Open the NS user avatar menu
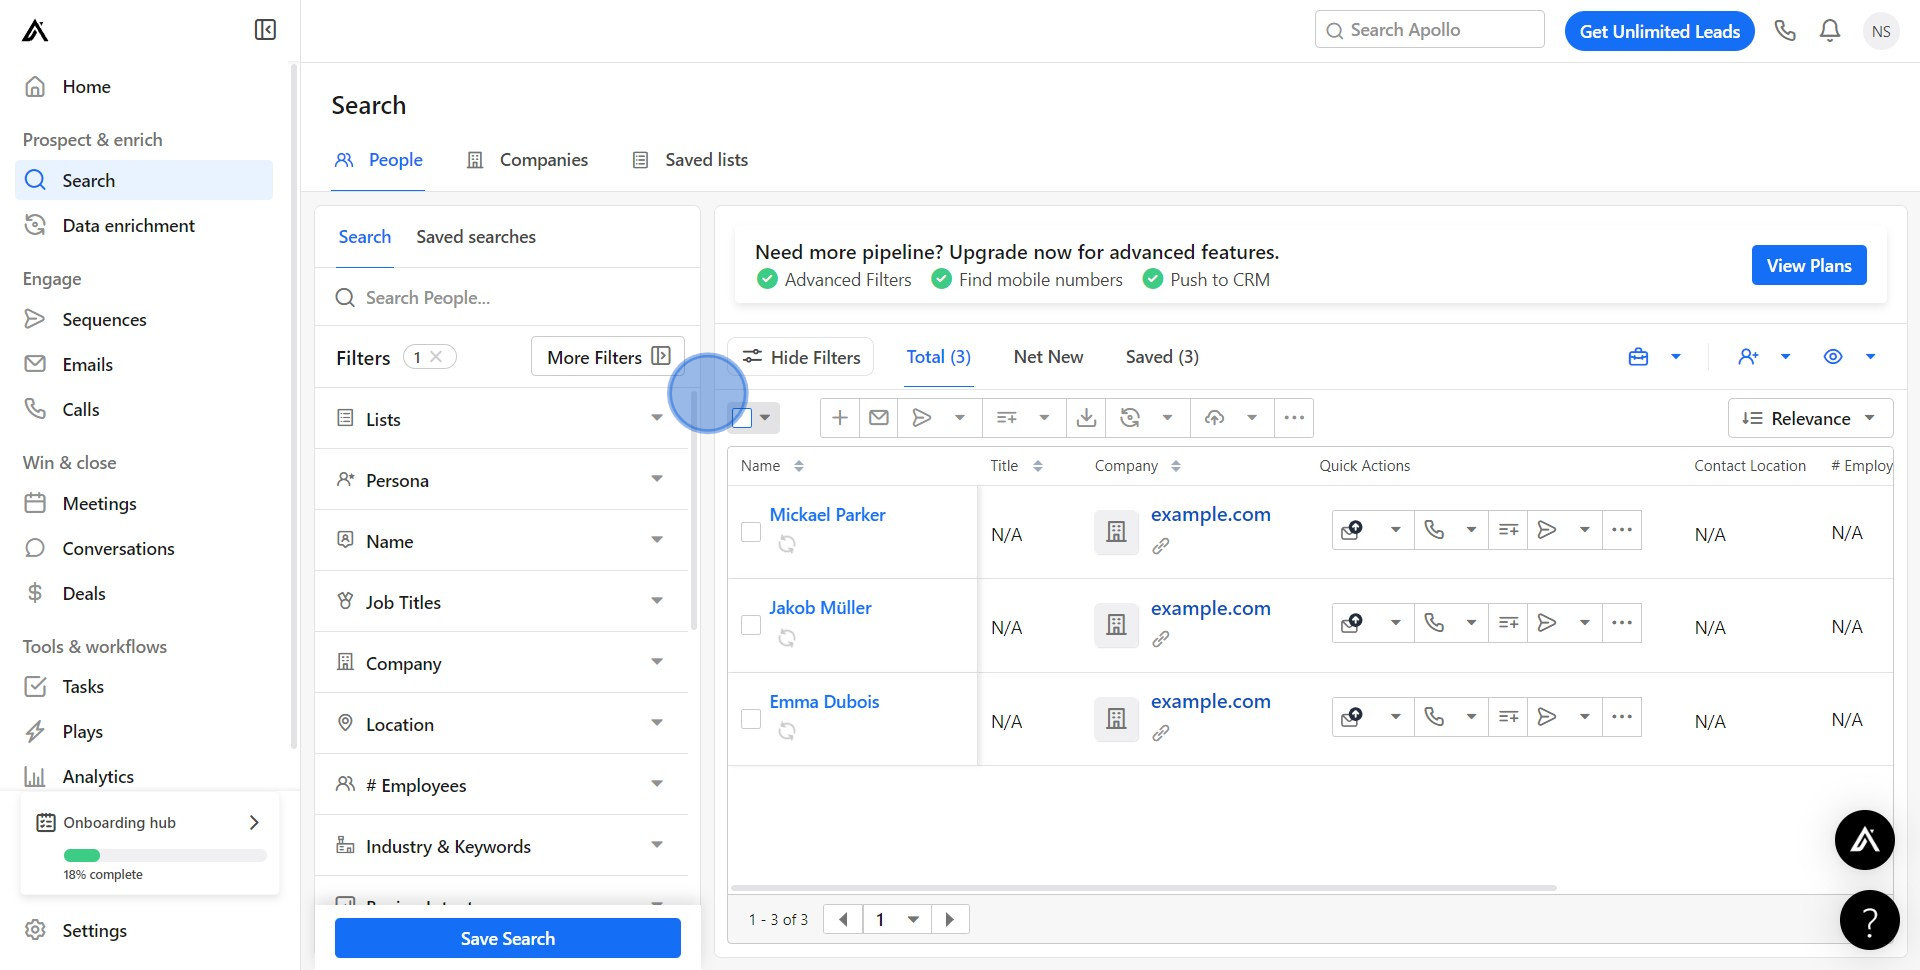The height and width of the screenshot is (970, 1920). point(1881,31)
